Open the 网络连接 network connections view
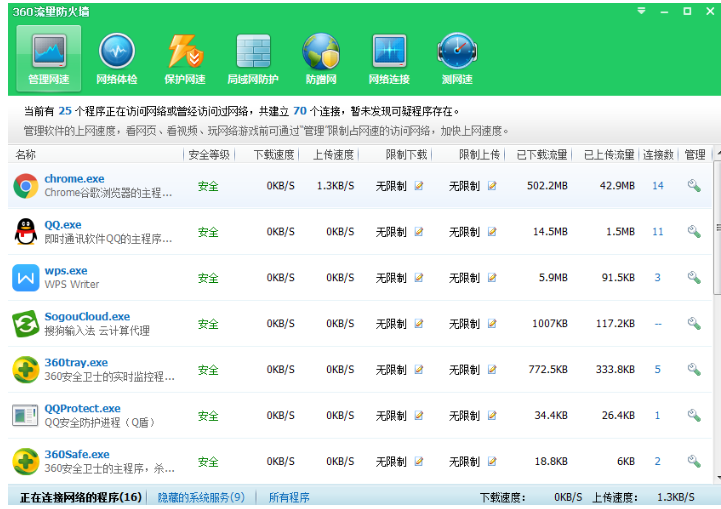 click(389, 58)
